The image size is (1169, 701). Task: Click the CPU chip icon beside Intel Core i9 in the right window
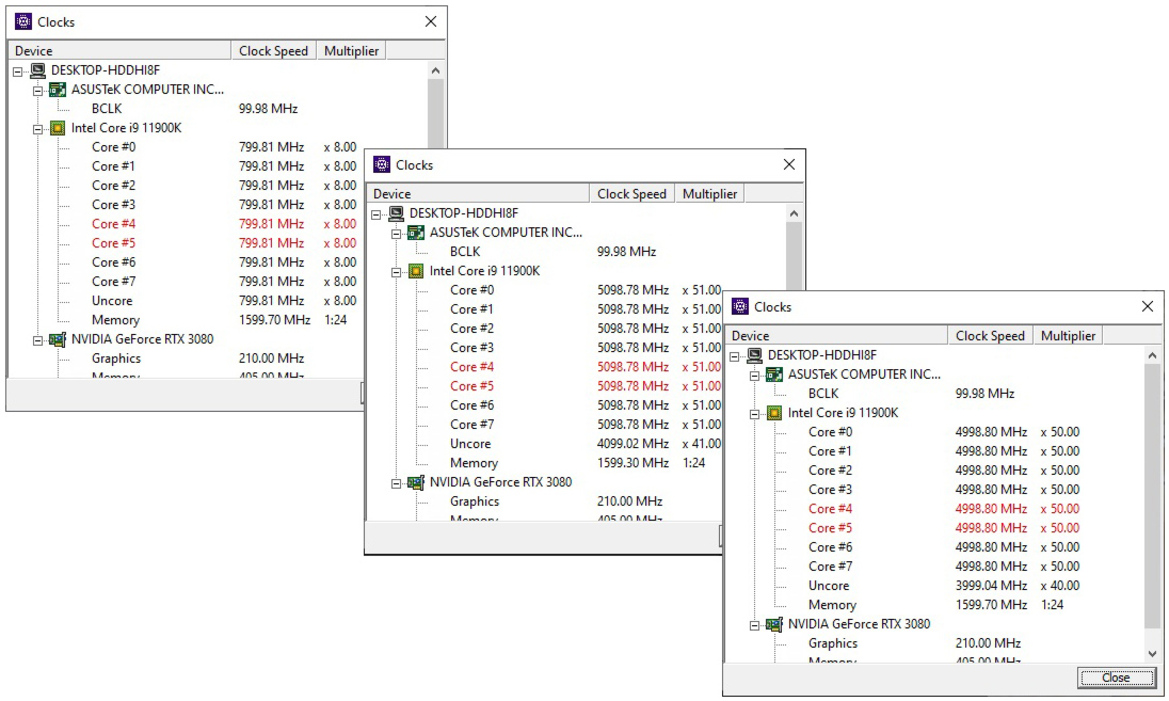[775, 412]
